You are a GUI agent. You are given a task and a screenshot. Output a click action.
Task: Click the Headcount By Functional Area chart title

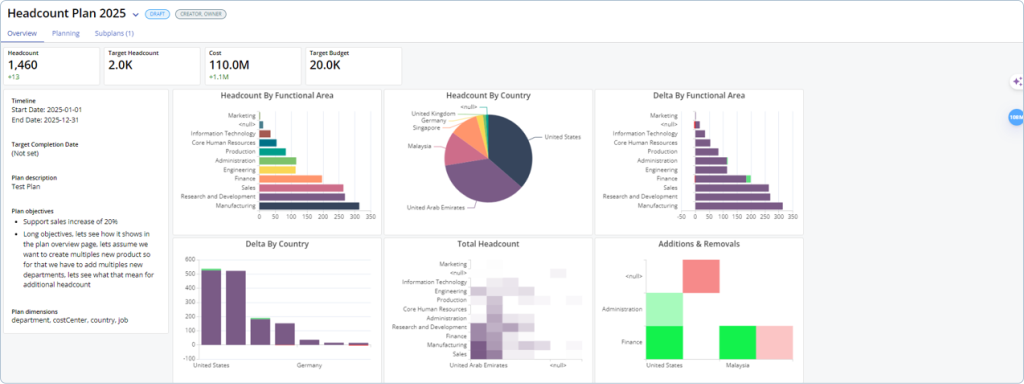click(x=277, y=95)
